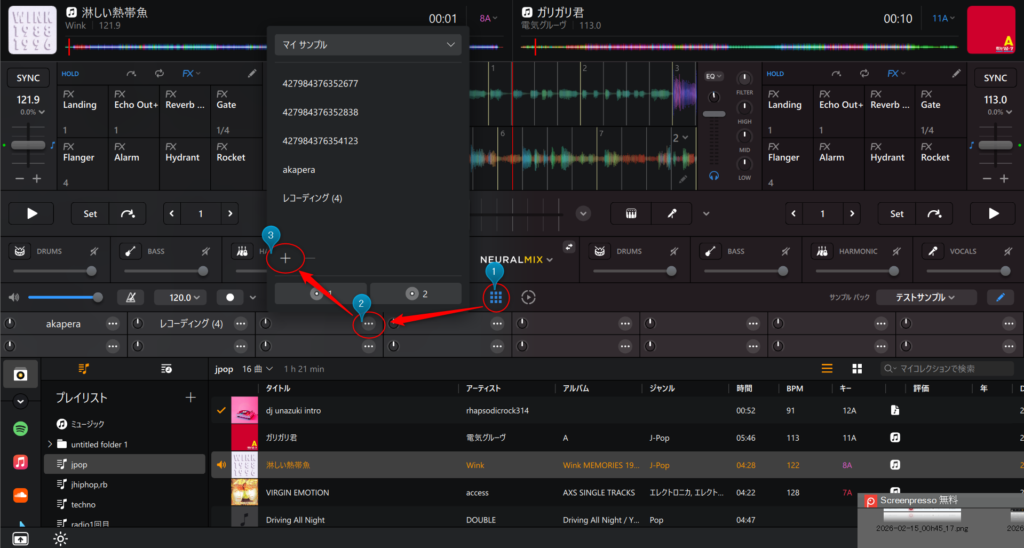This screenshot has height=548, width=1024.
Task: Open the SoundCloud source in sidebar
Action: click(20, 495)
